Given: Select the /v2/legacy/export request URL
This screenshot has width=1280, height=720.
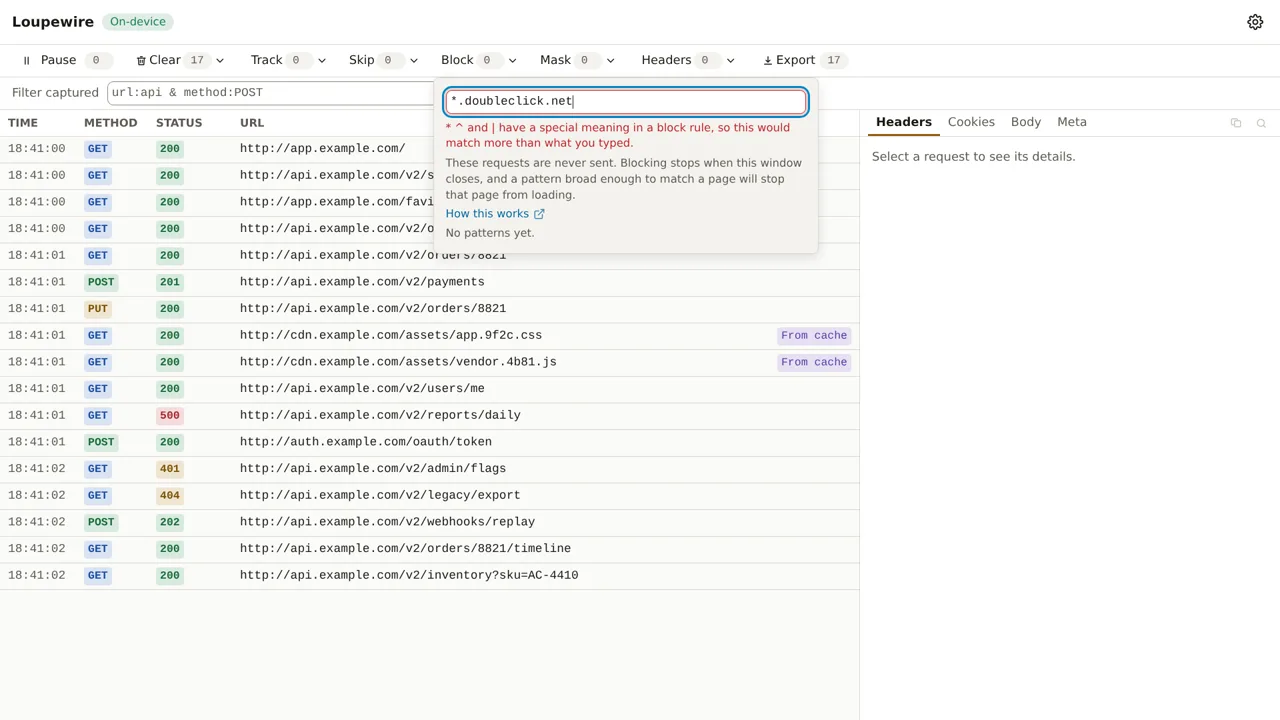Looking at the screenshot, I should (x=380, y=495).
